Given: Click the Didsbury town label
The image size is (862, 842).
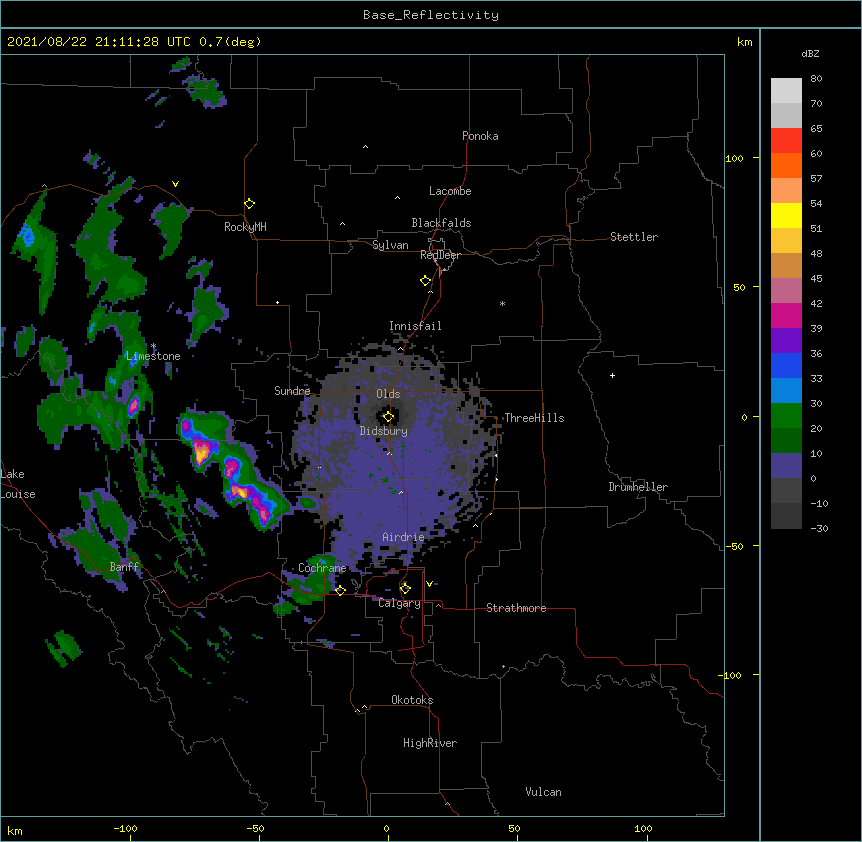Looking at the screenshot, I should point(384,431).
